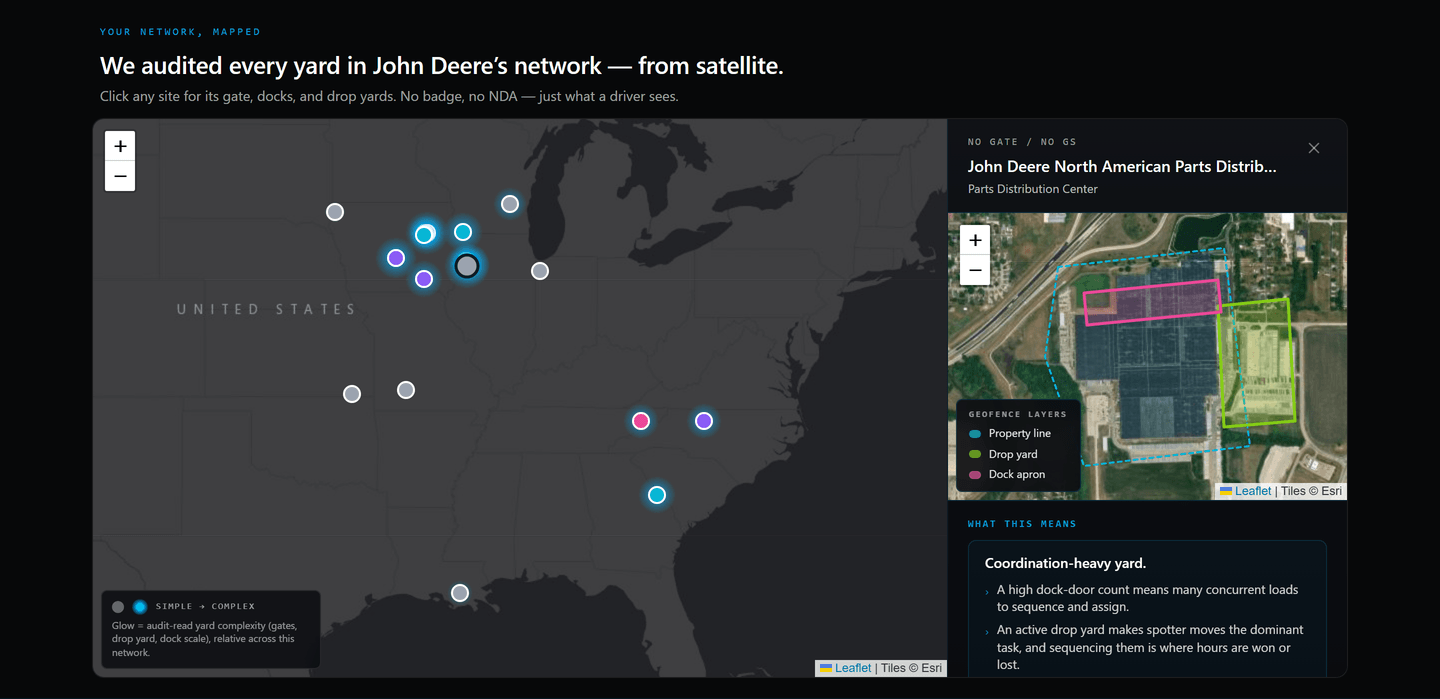The image size is (1440, 699).
Task: Click the Property line legend swatch
Action: coord(975,434)
